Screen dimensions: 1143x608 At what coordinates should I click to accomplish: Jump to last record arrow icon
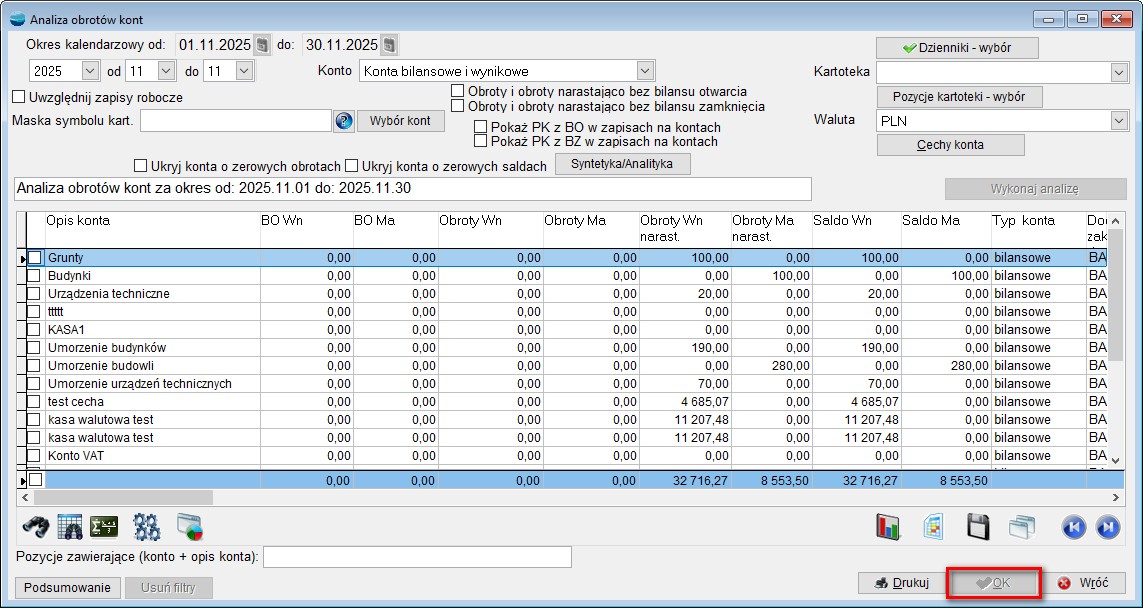(1107, 526)
